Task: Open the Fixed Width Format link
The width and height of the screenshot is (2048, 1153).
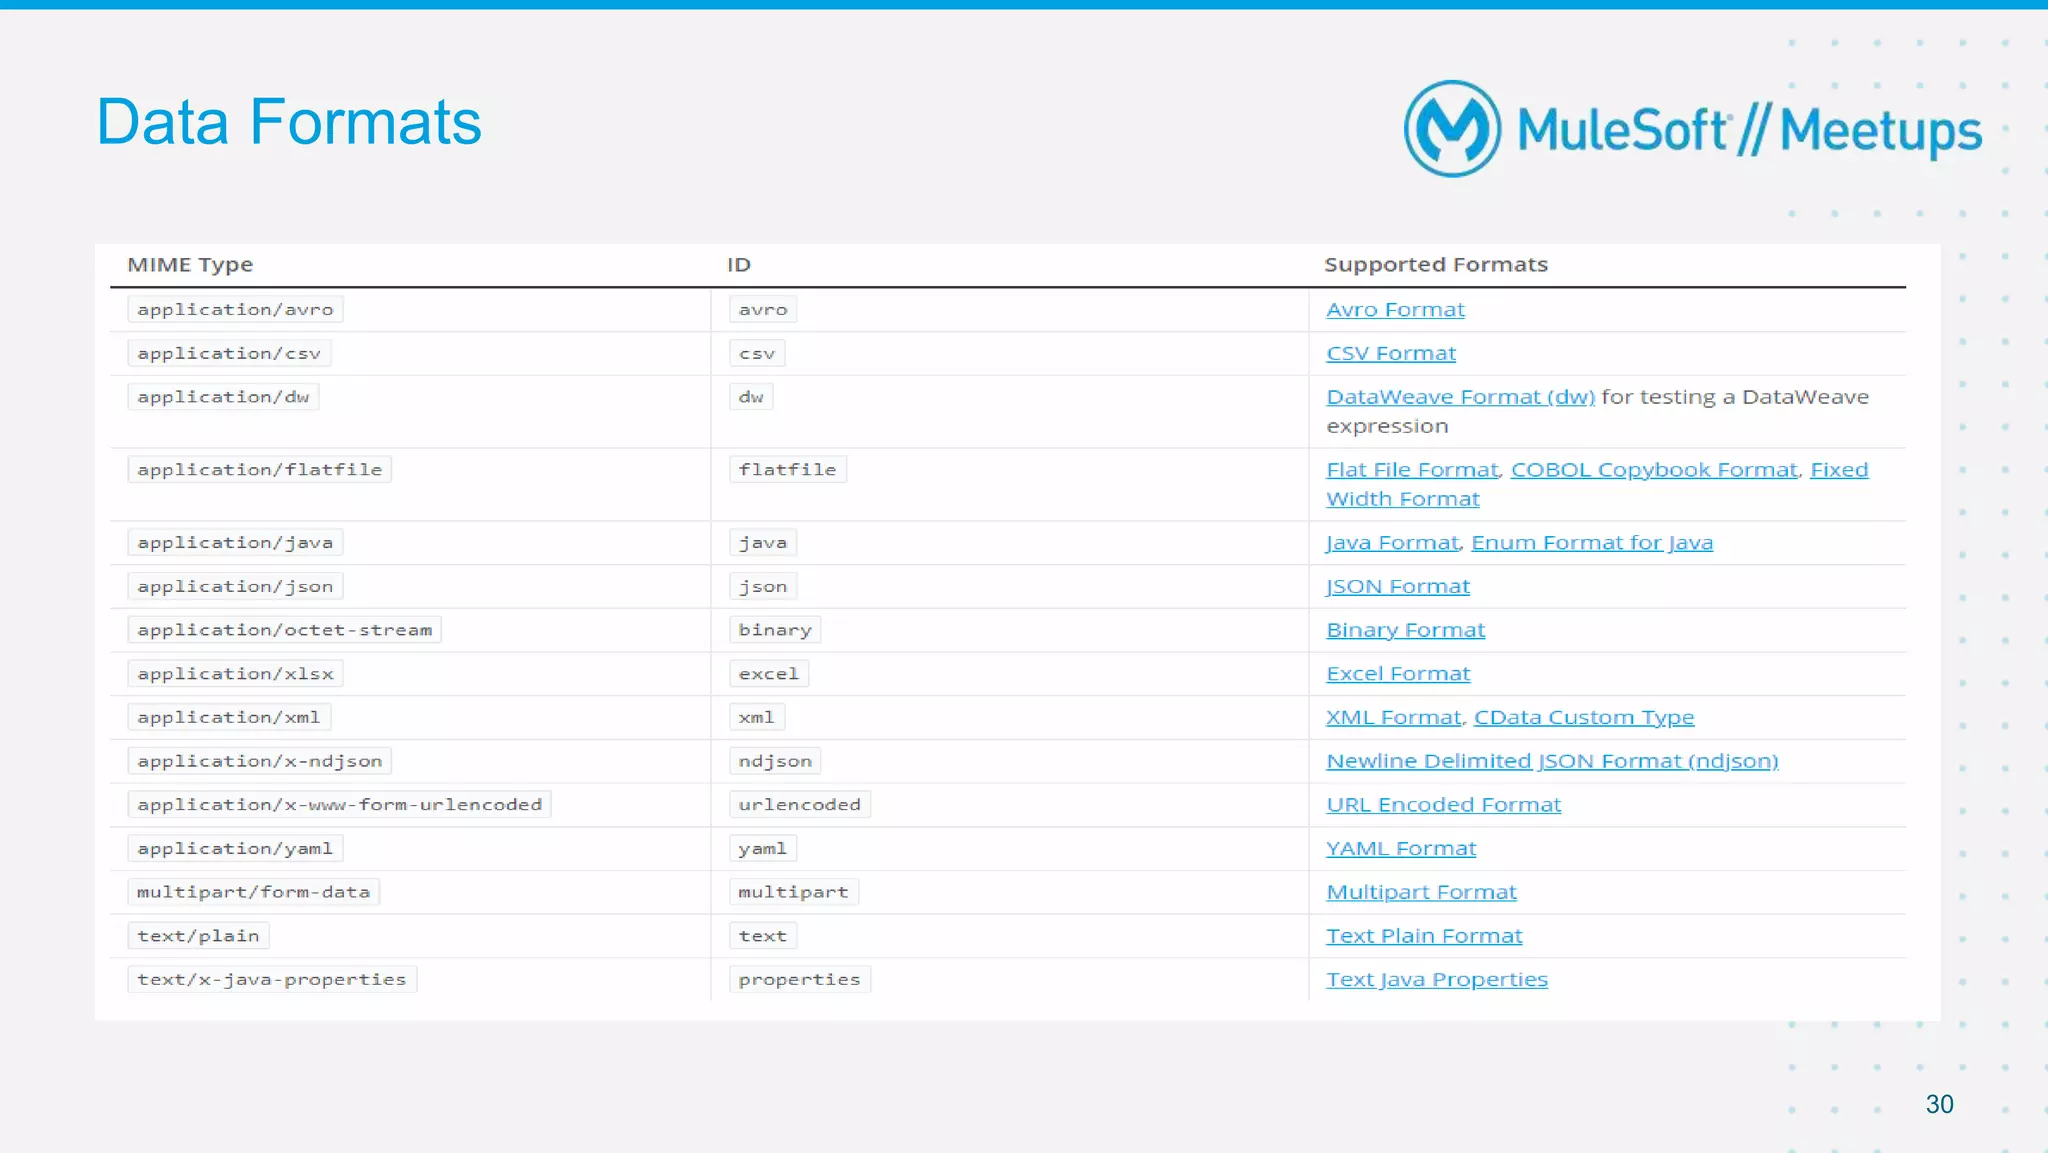Action: point(1403,498)
